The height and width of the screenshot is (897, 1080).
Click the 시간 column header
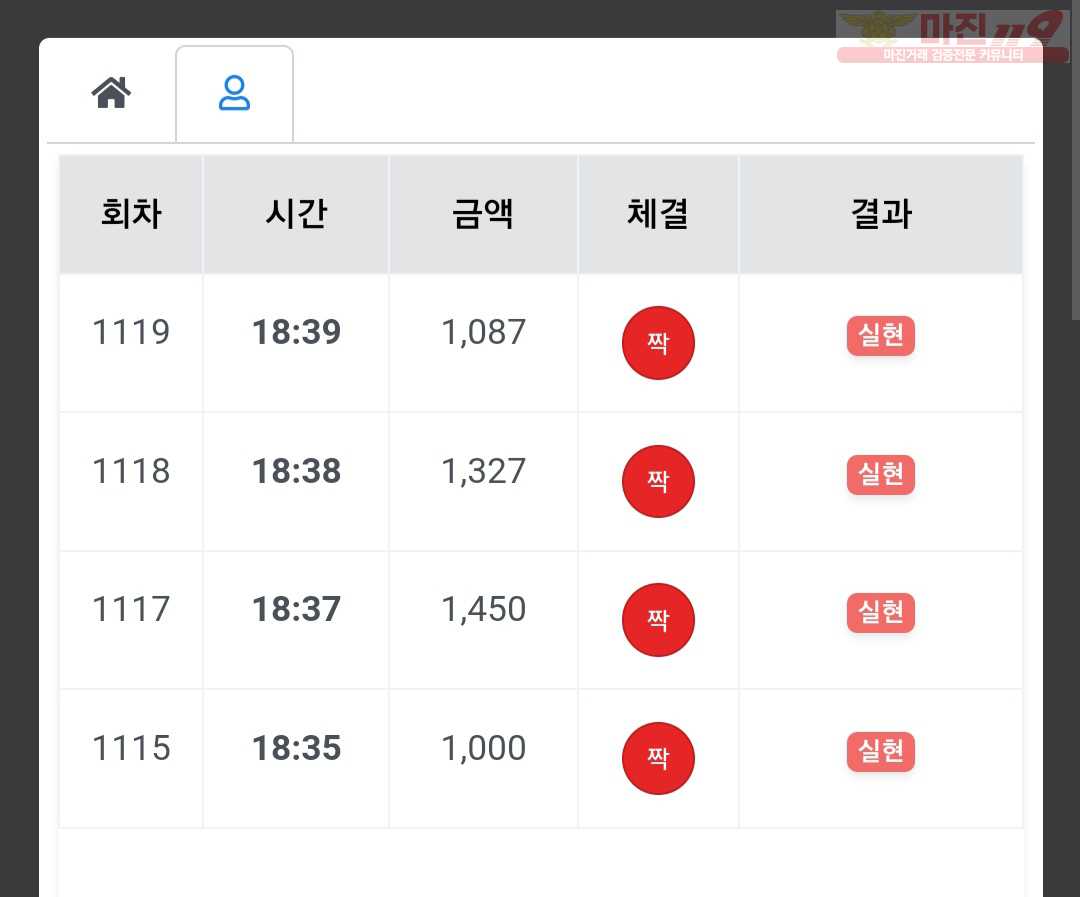pos(296,214)
